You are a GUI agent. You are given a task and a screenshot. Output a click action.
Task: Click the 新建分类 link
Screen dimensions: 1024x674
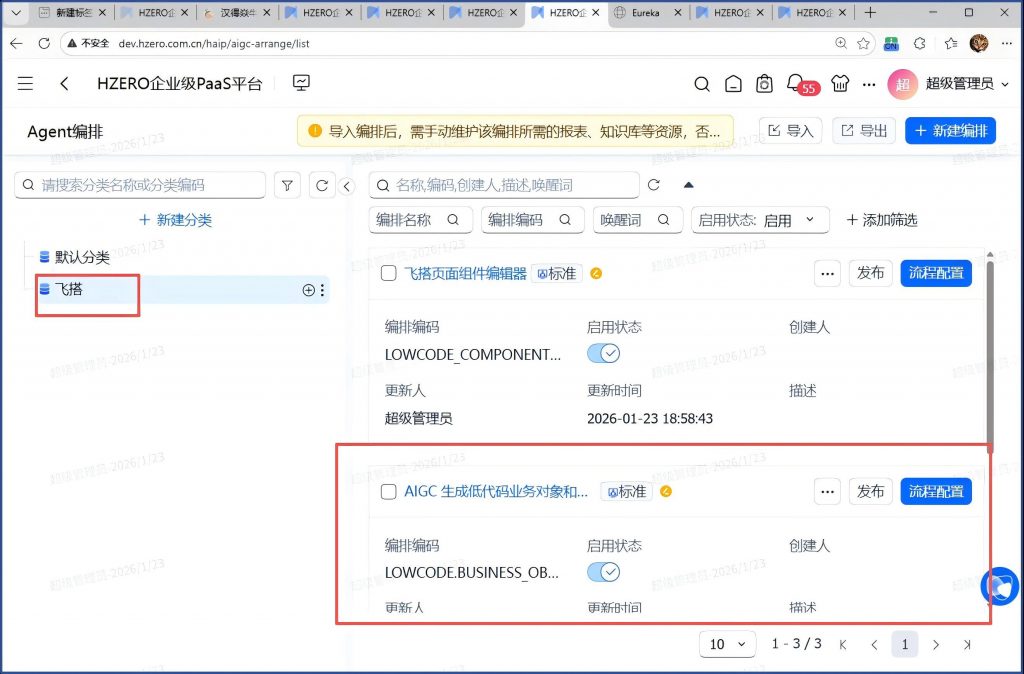175,220
